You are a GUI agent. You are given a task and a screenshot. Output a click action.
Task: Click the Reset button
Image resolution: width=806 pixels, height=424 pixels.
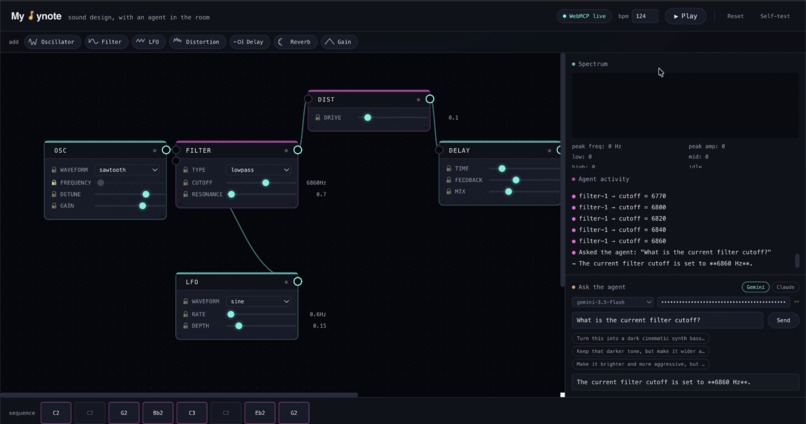735,16
